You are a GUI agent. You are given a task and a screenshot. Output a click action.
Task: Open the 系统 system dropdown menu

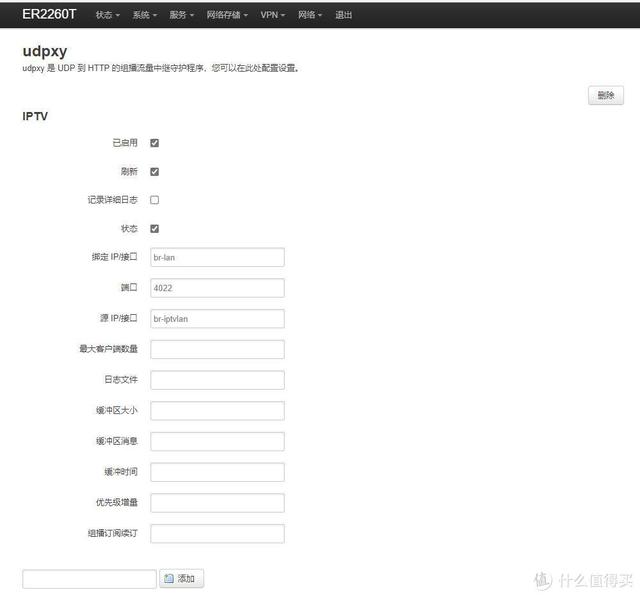point(144,15)
